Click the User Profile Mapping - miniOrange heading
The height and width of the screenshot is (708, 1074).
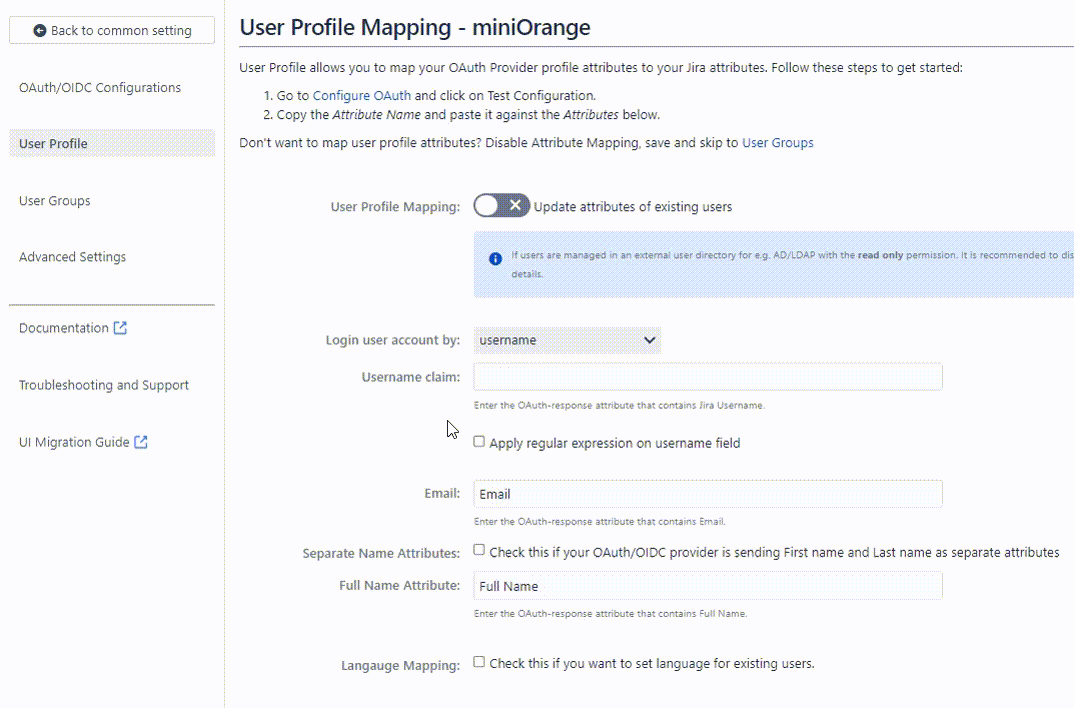click(x=415, y=27)
